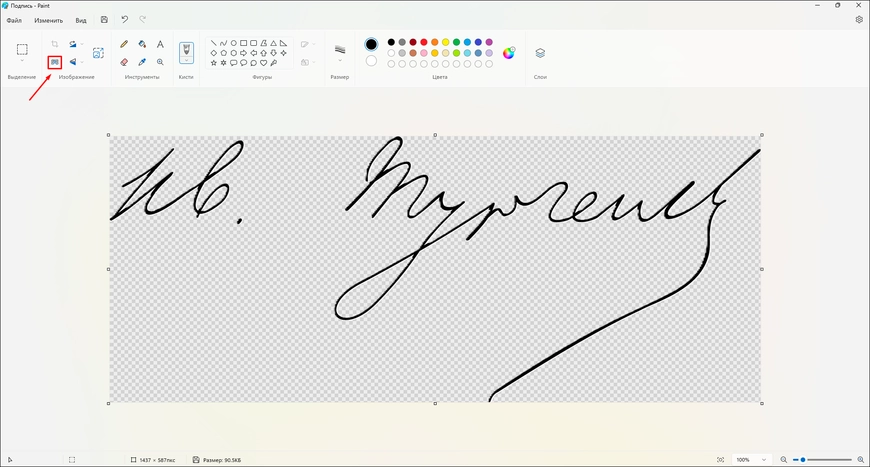Expand the Brushes type dropdown
This screenshot has height=467, width=870.
pos(186,60)
